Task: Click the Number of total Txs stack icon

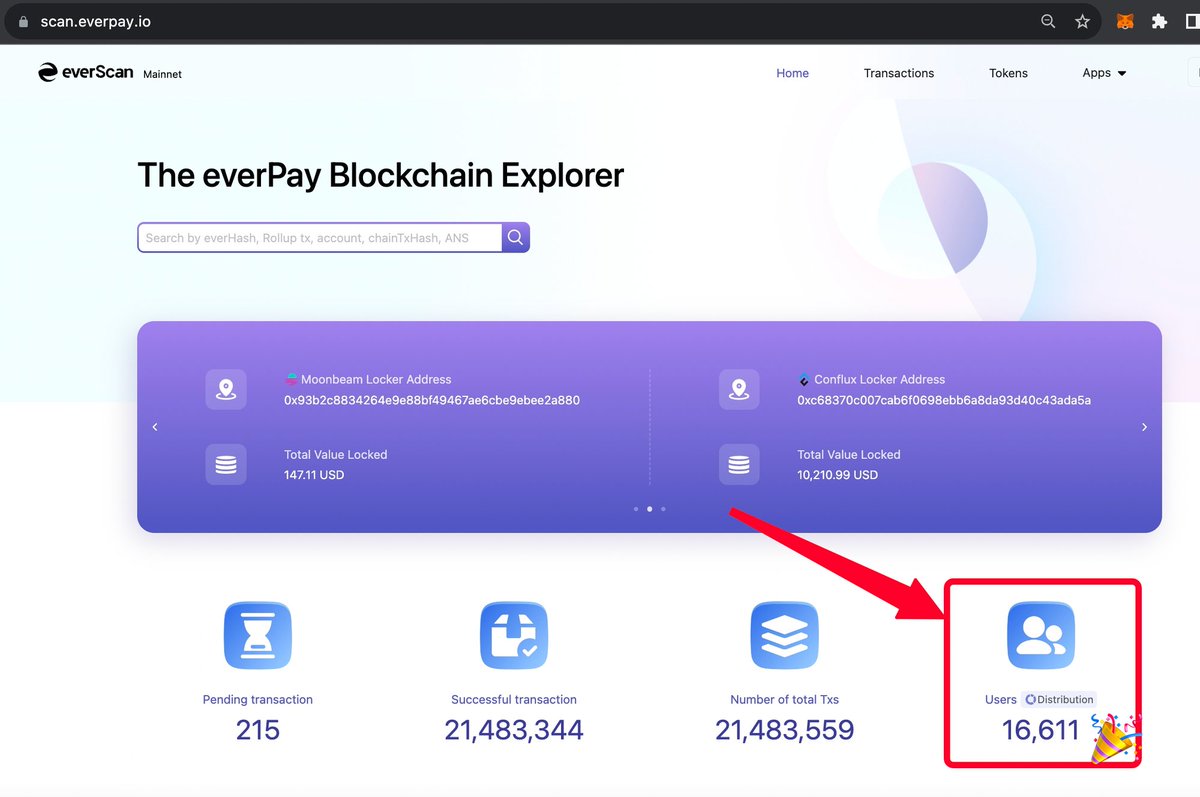Action: tap(784, 634)
